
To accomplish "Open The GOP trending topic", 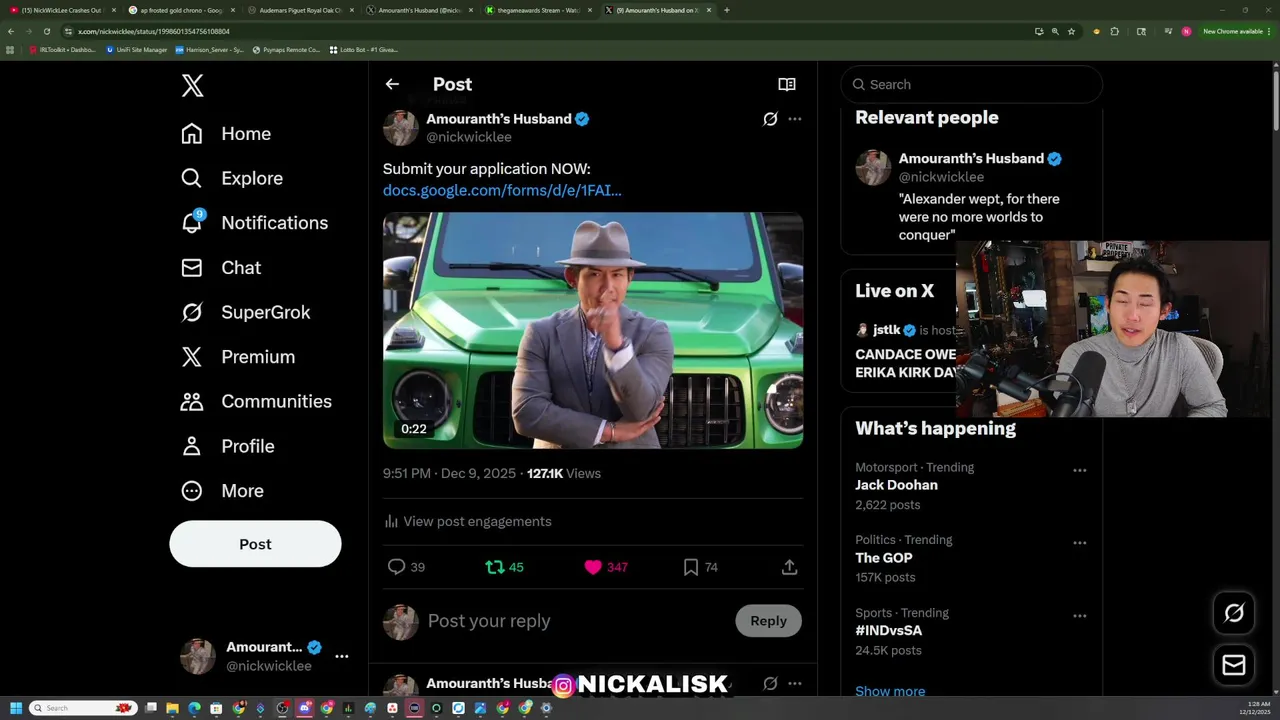I will click(x=883, y=558).
